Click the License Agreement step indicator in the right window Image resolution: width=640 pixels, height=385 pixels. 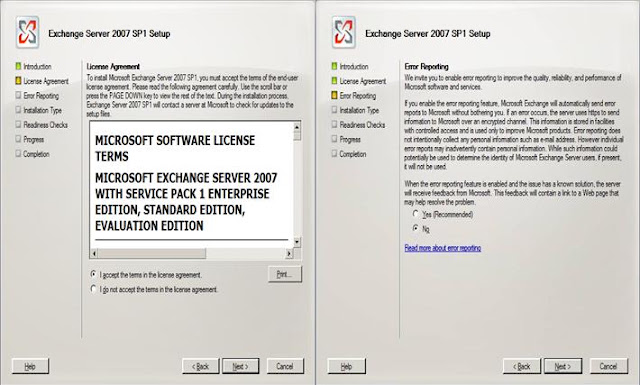point(359,81)
